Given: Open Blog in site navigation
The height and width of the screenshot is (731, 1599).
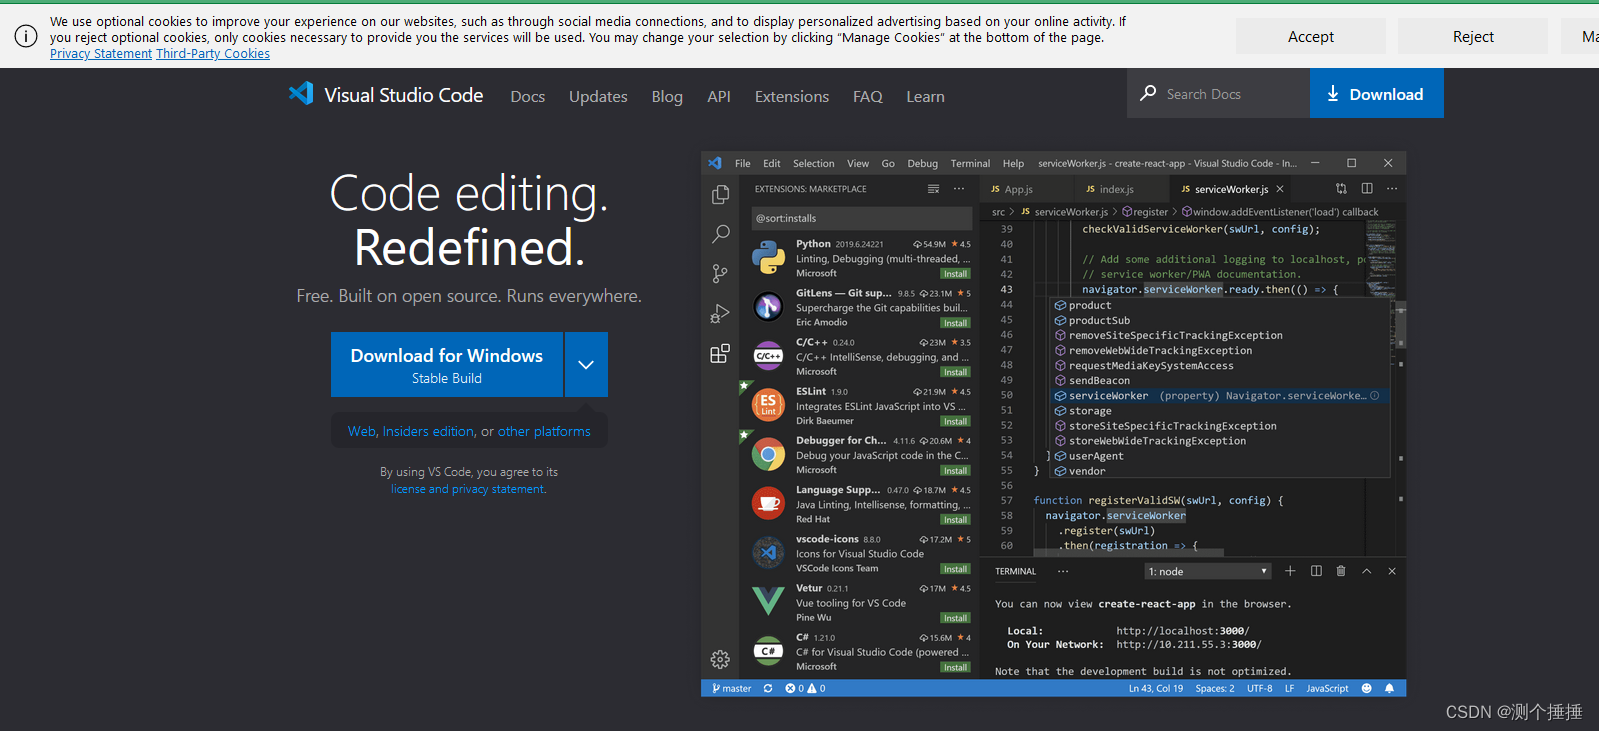Looking at the screenshot, I should click(667, 96).
